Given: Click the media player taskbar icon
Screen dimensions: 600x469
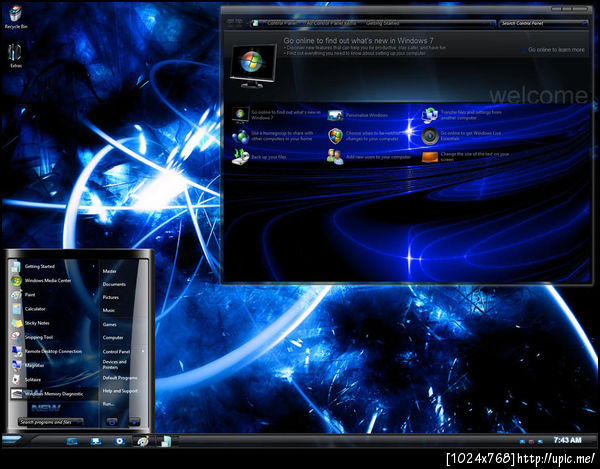Looking at the screenshot, I should click(x=120, y=441).
